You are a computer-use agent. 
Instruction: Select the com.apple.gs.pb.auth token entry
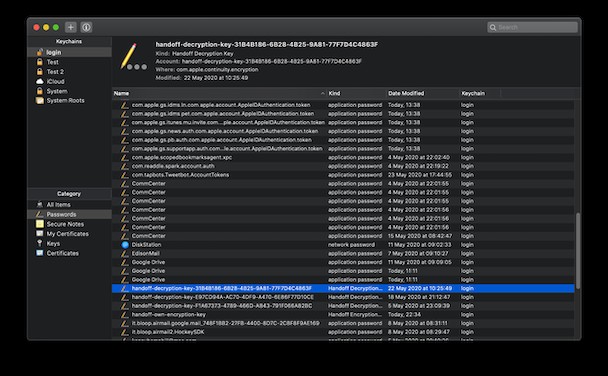coord(343,140)
